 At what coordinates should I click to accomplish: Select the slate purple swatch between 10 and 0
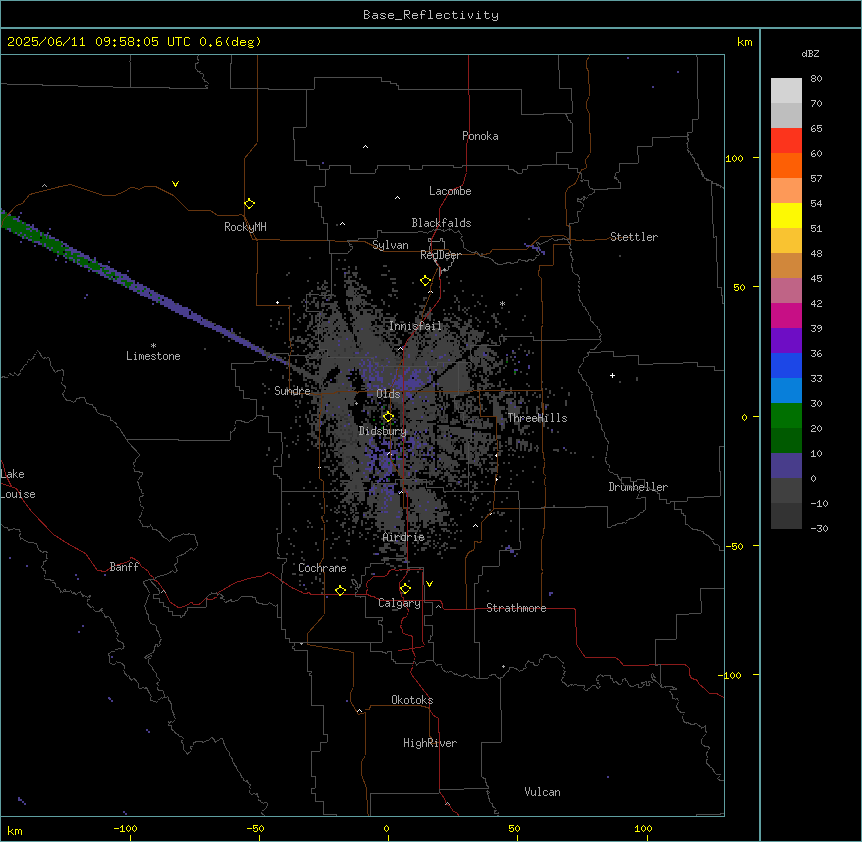coord(786,466)
